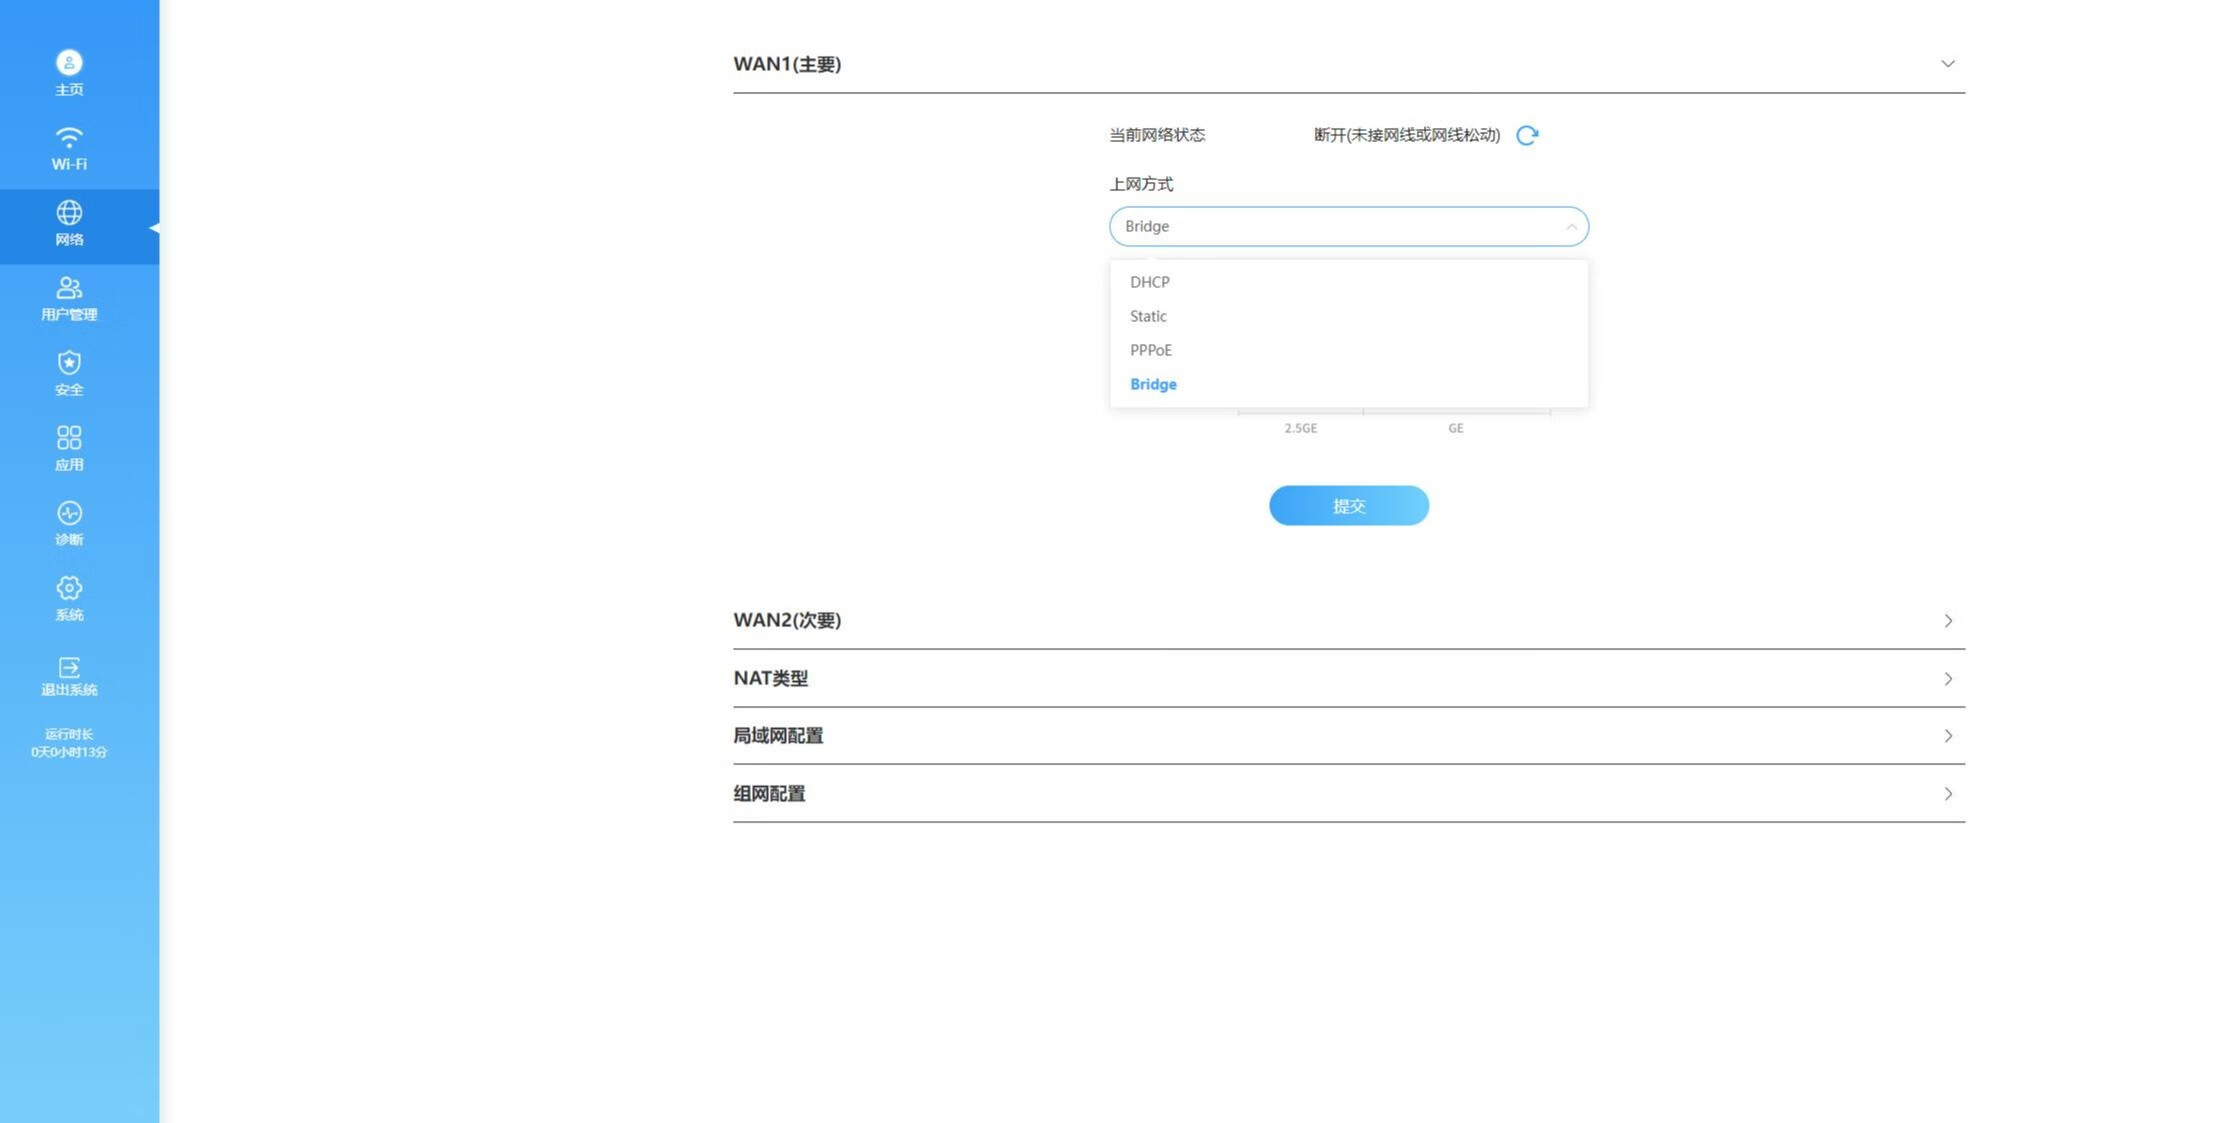
Task: Expand the WAN2(次要) section
Action: tap(1947, 621)
